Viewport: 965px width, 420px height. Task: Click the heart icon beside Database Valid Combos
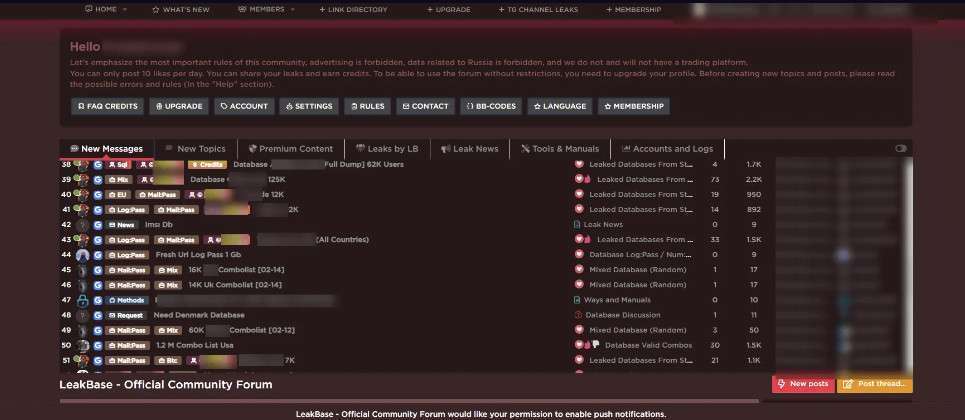coord(578,345)
